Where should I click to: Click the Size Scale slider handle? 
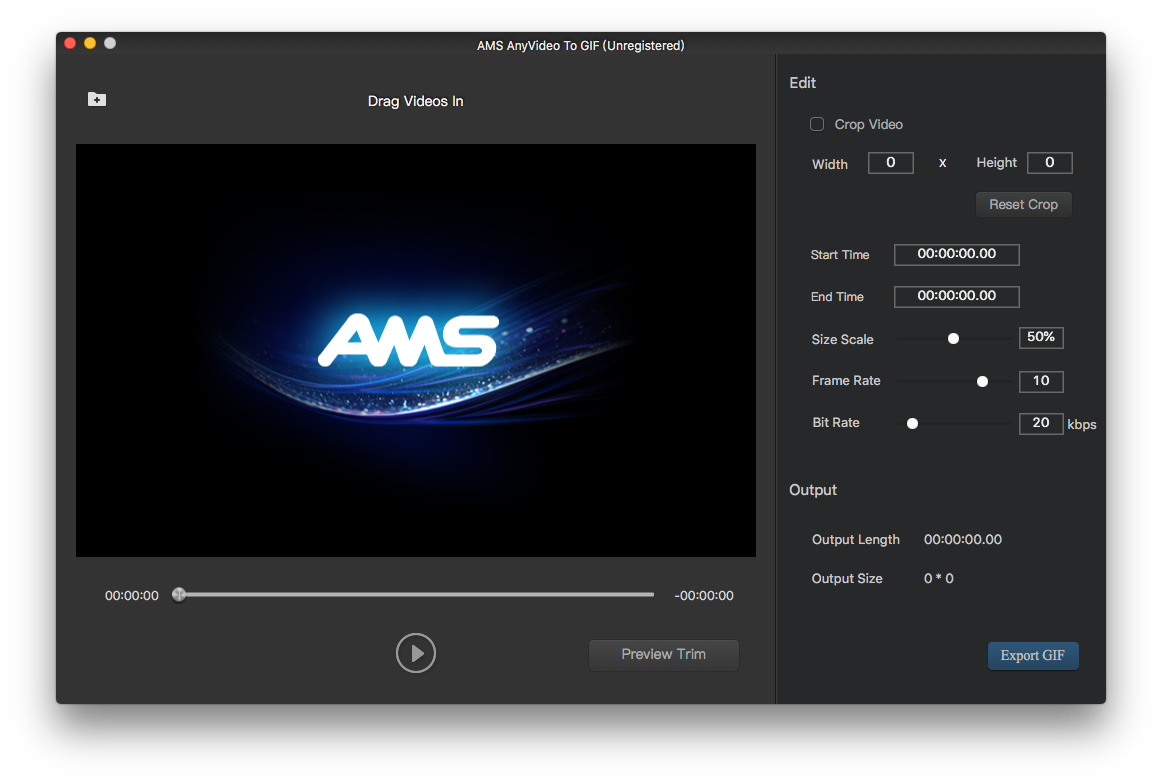pyautogui.click(x=954, y=339)
